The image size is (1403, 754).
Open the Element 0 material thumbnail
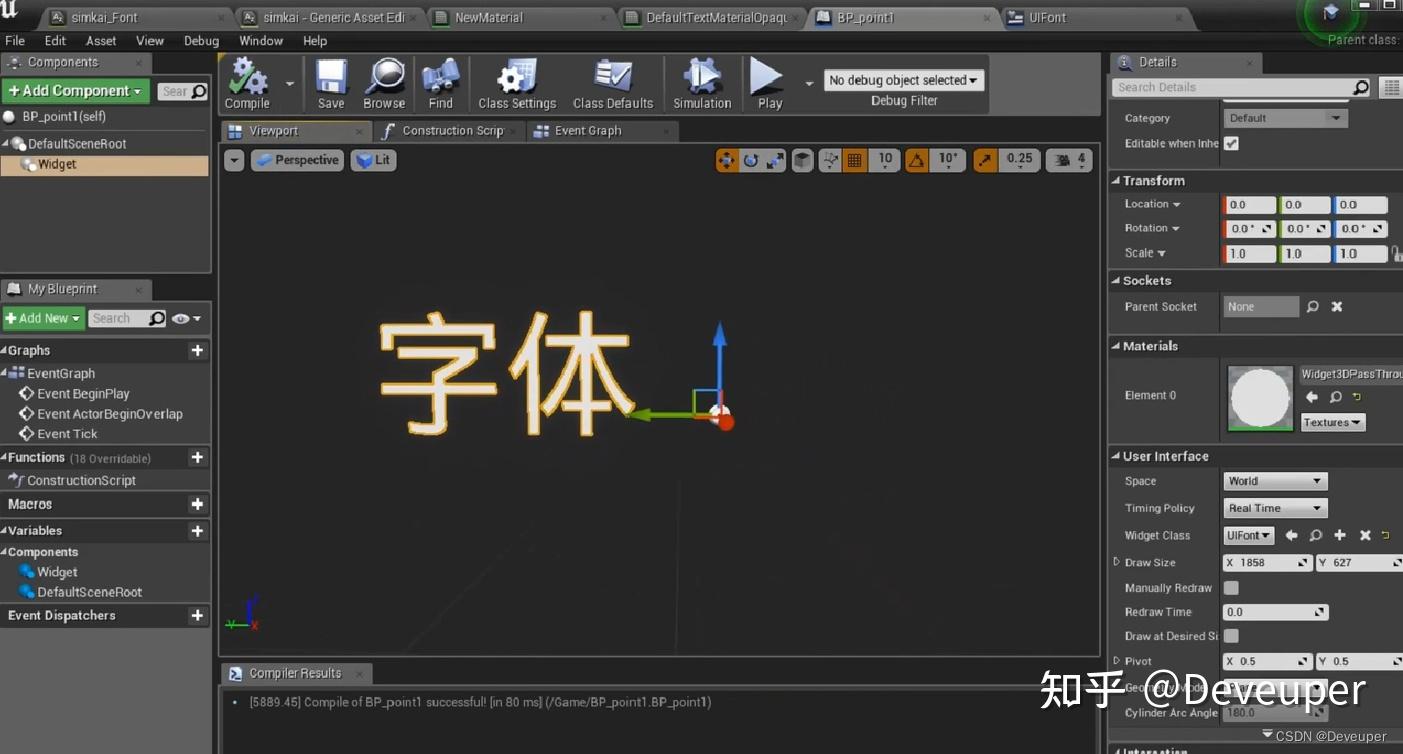pyautogui.click(x=1259, y=396)
